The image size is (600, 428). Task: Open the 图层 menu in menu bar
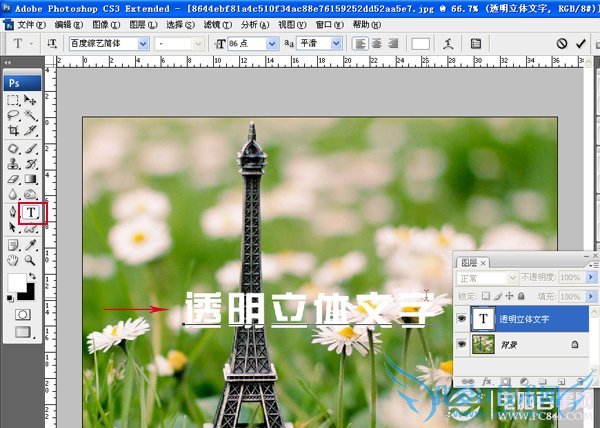click(x=143, y=23)
